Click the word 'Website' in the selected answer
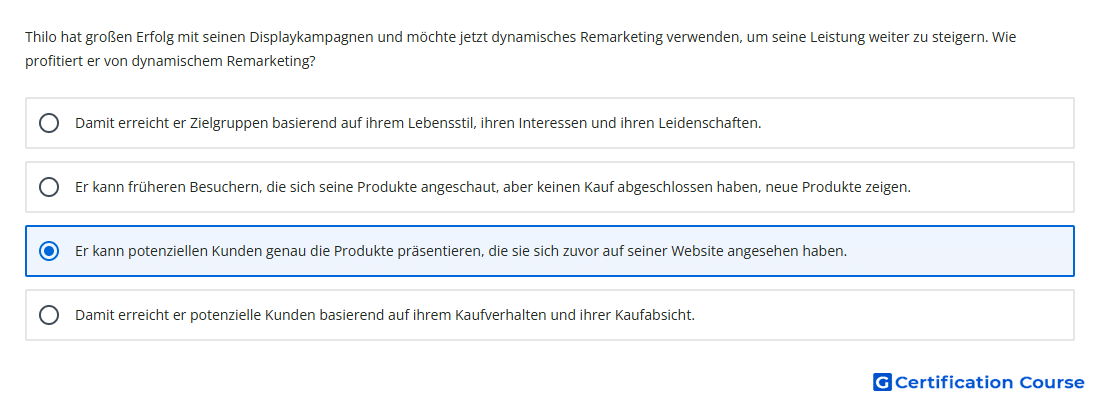The width and height of the screenshot is (1100, 401). 696,251
